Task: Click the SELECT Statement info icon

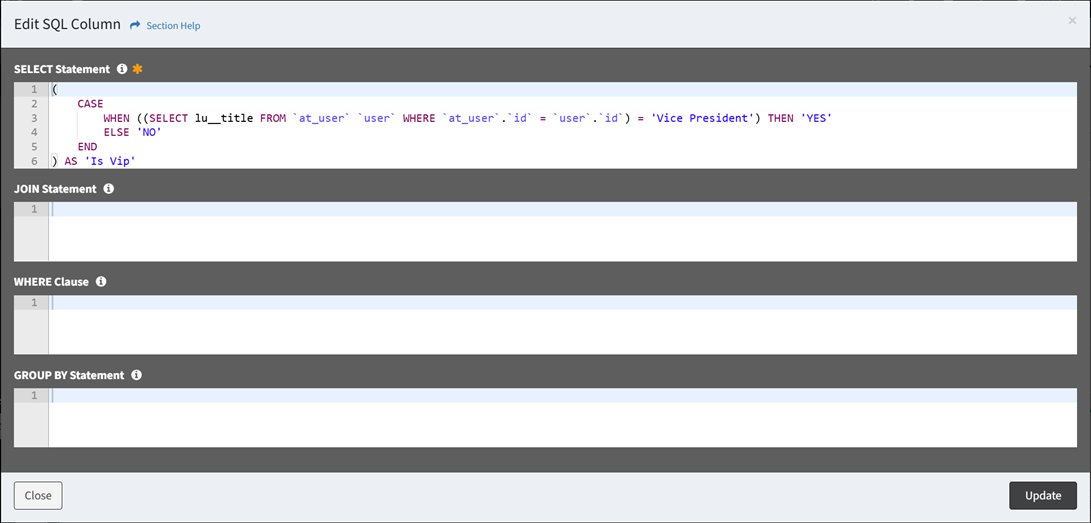Action: pos(122,69)
